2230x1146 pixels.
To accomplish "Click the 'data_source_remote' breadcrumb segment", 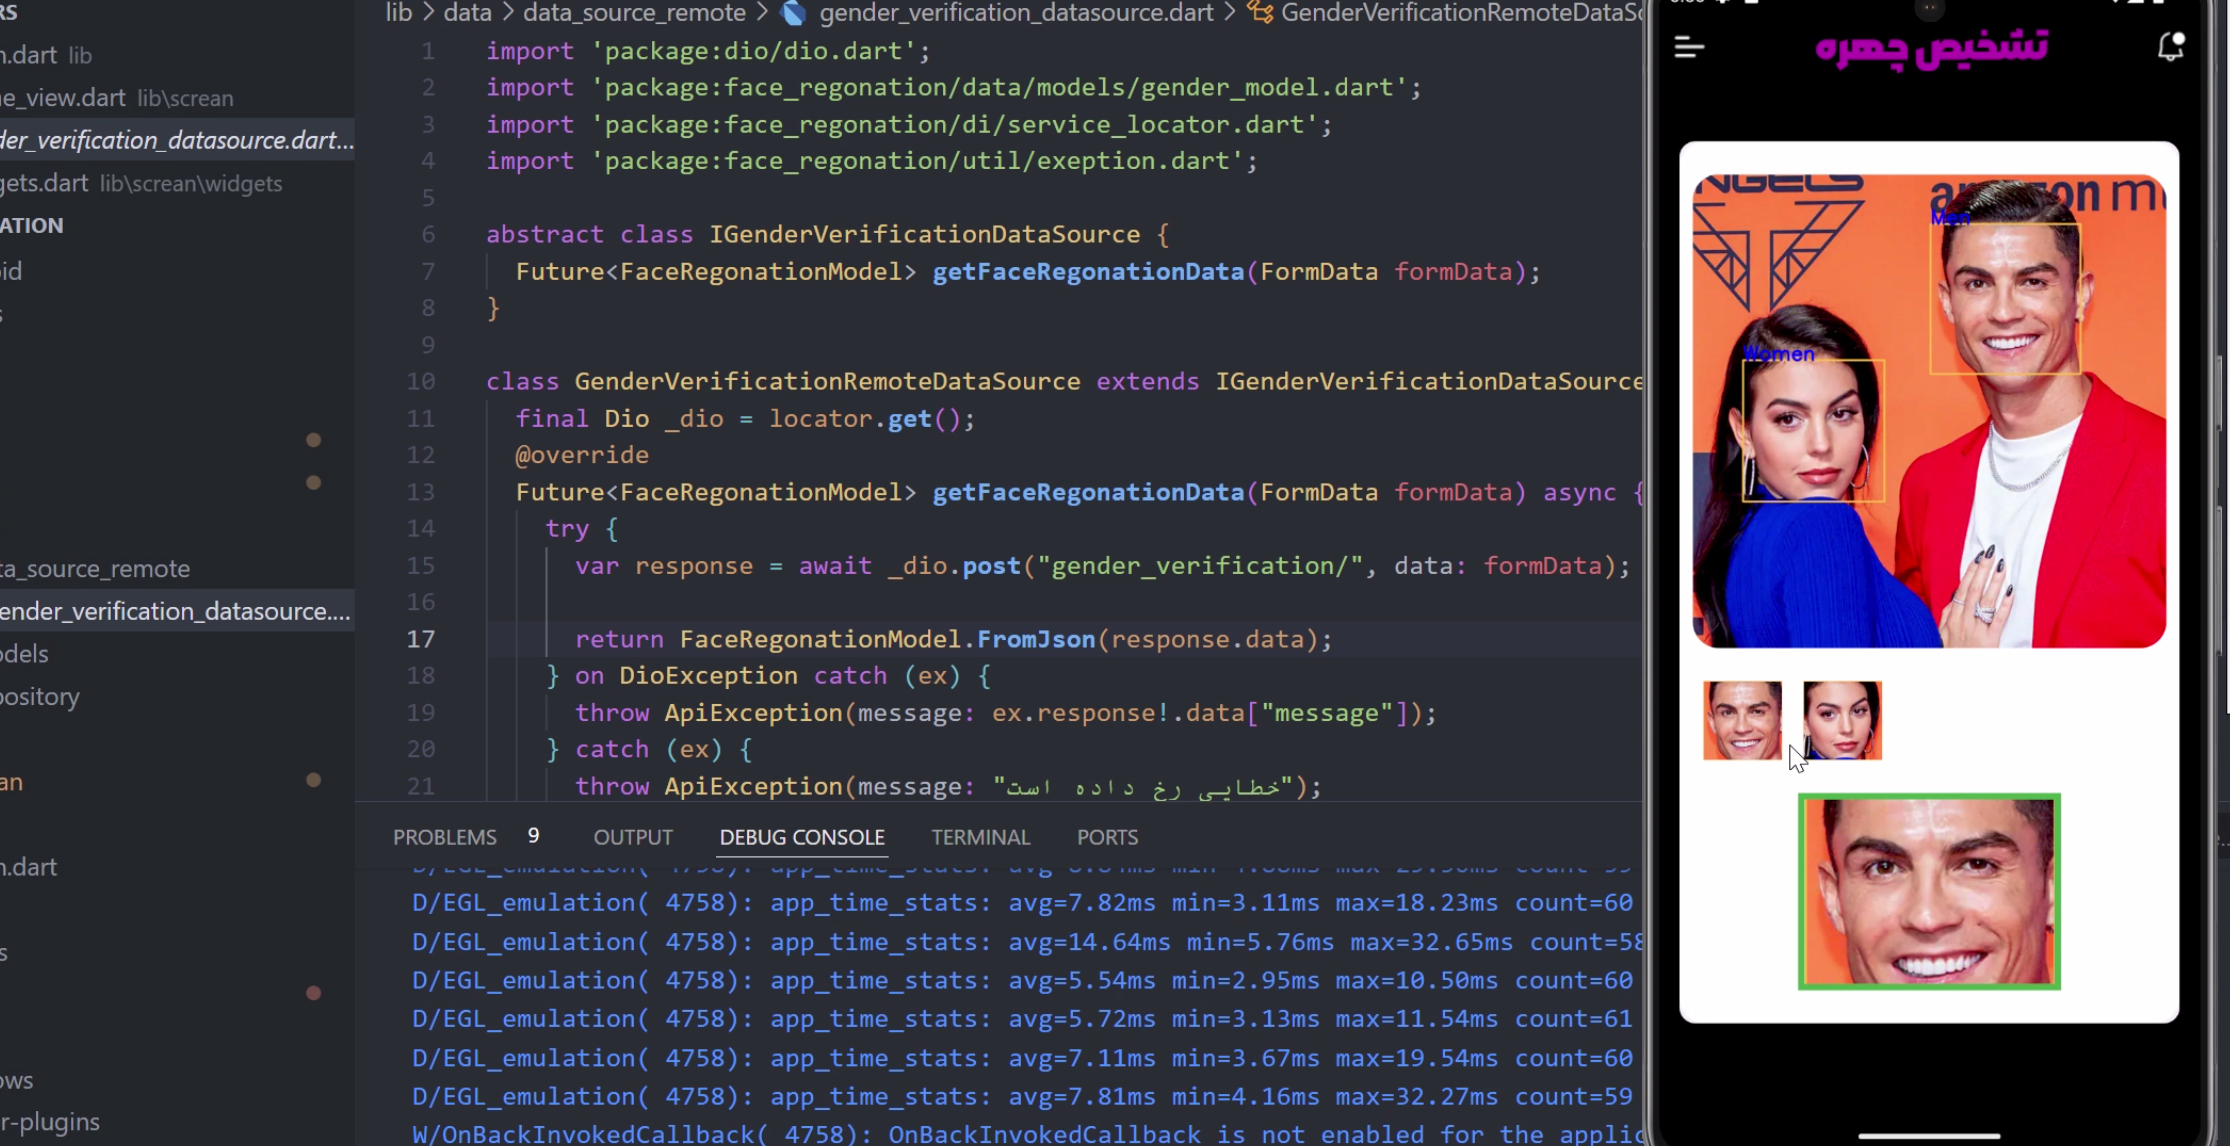I will click(x=634, y=13).
